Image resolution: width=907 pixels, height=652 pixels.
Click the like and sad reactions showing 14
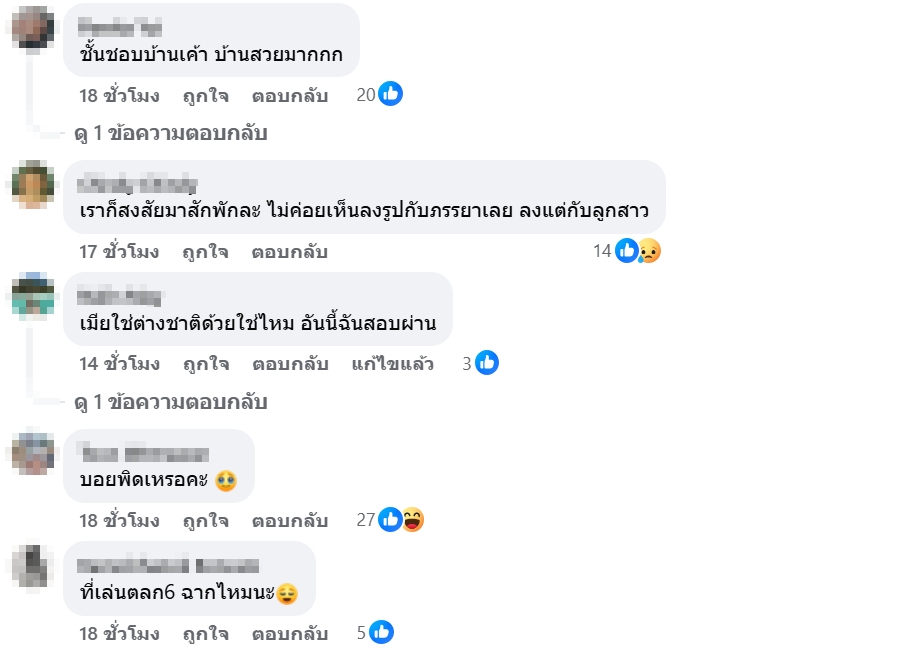[x=638, y=251]
